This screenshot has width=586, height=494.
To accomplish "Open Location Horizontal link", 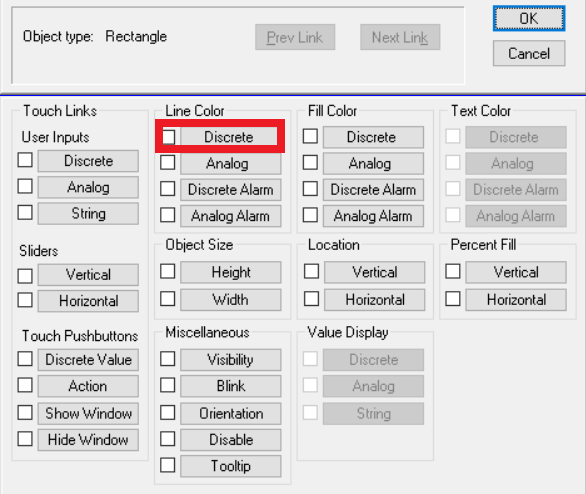I will click(x=374, y=300).
